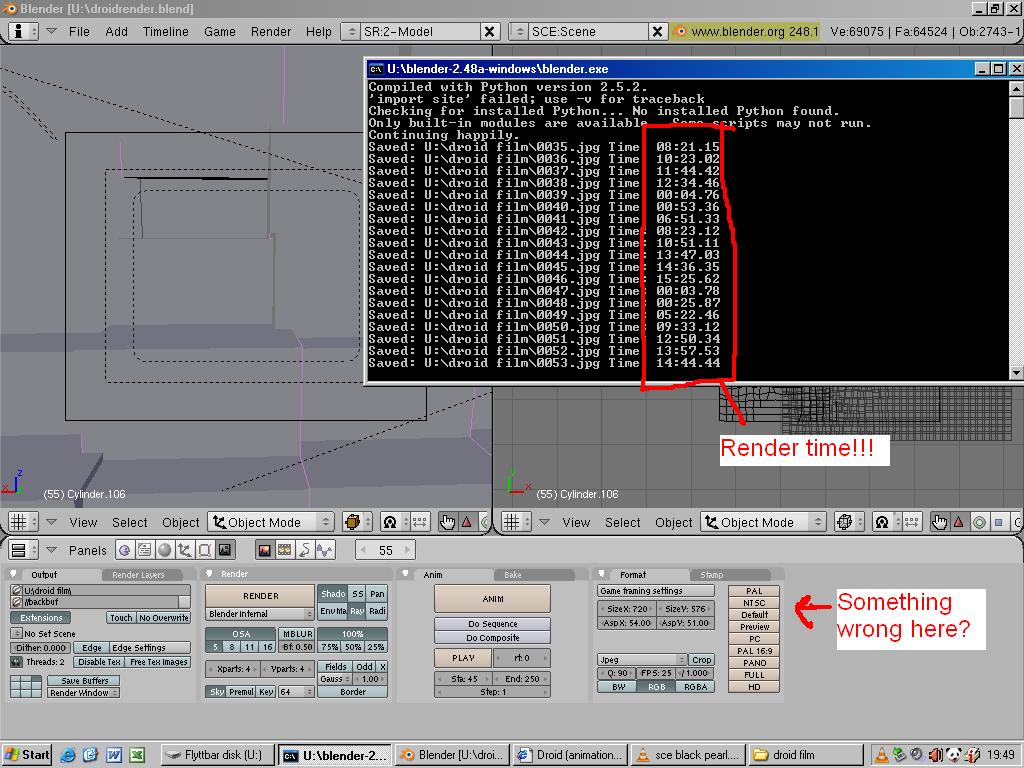Screen dimensions: 1024x768
Task: Toggle the Shado render option
Action: tap(333, 594)
